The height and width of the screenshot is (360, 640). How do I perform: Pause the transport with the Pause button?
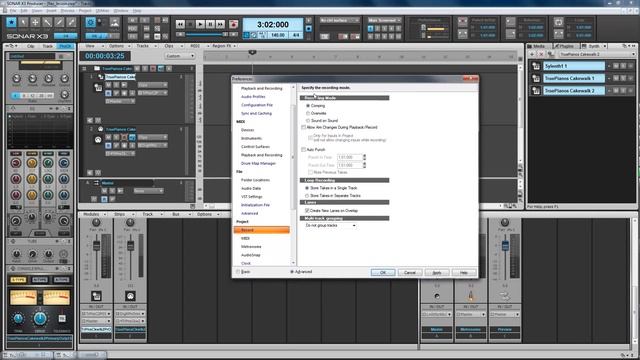tap(210, 24)
